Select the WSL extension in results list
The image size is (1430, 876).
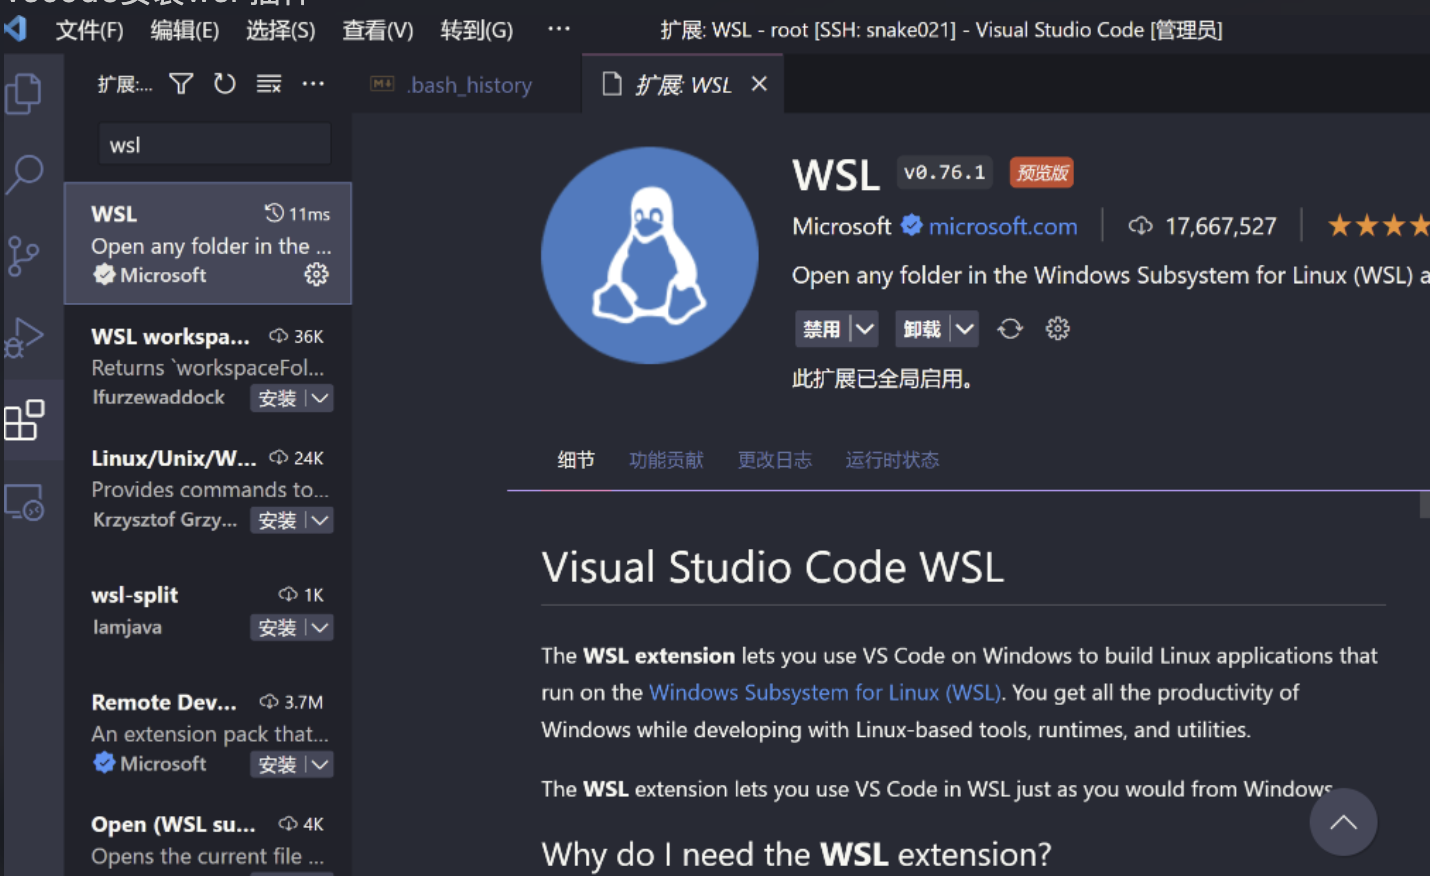[x=208, y=243]
